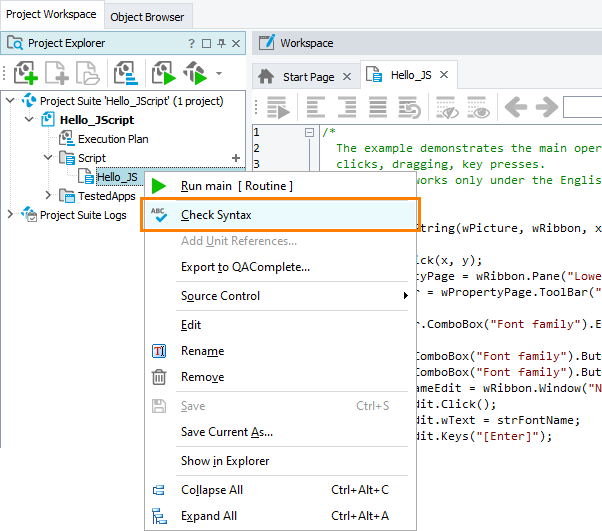This screenshot has height=531, width=602.
Task: Click the Add Project (green plus) toolbar icon
Action: tap(26, 74)
